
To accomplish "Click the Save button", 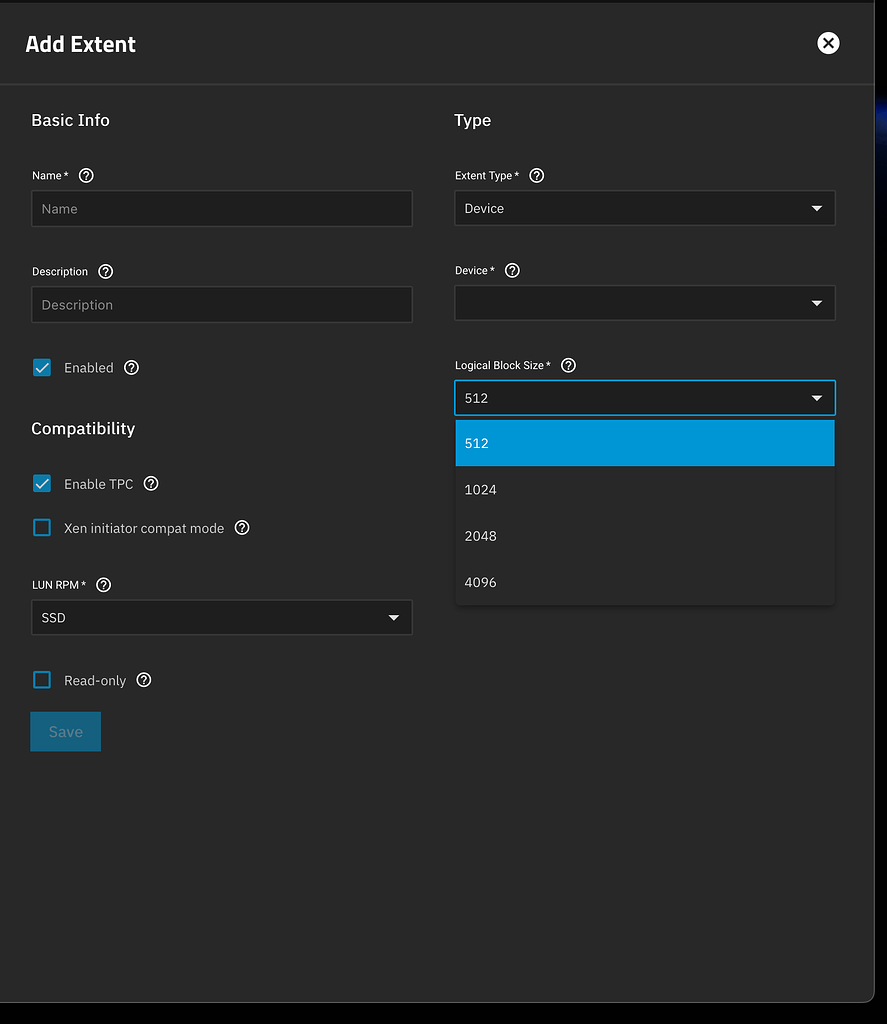I will click(65, 731).
